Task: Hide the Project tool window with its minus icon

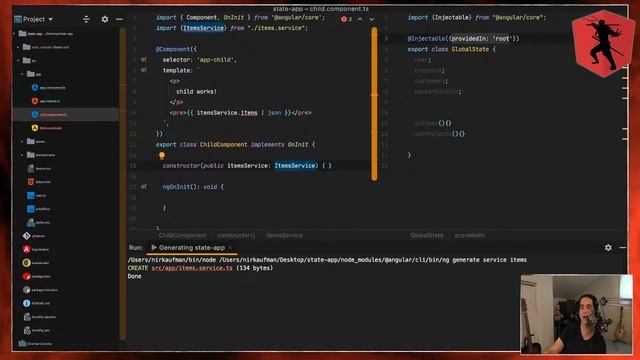Action: click(119, 19)
